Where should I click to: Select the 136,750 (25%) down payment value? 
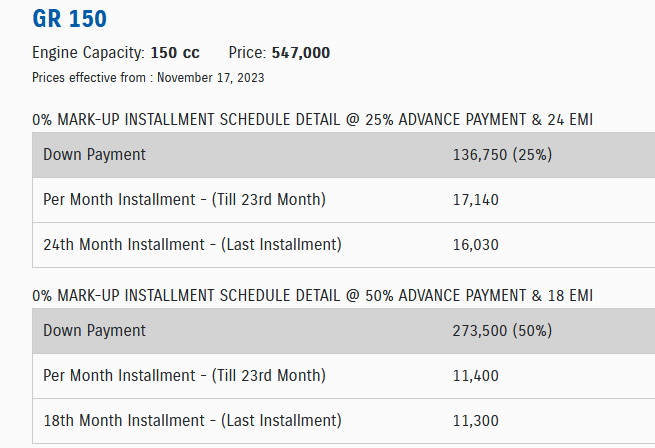tap(503, 155)
